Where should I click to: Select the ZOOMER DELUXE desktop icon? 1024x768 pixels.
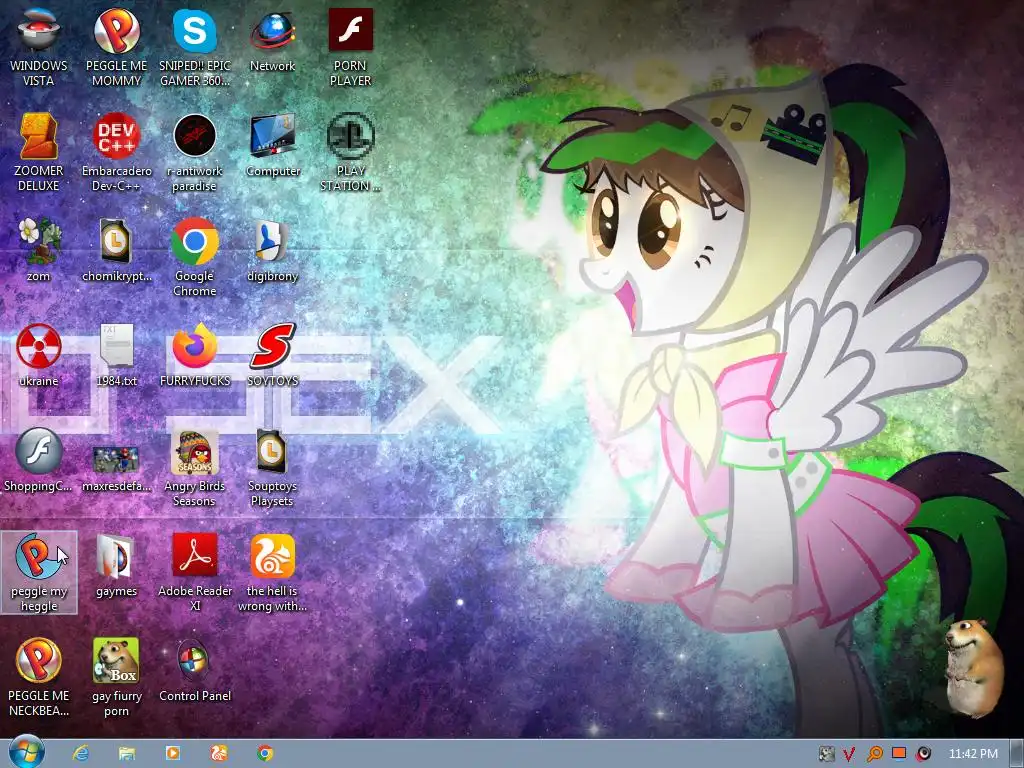click(x=39, y=152)
